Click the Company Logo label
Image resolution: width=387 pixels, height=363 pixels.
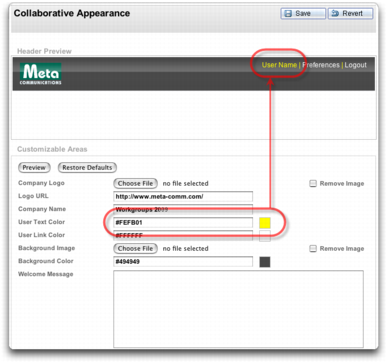click(x=41, y=183)
